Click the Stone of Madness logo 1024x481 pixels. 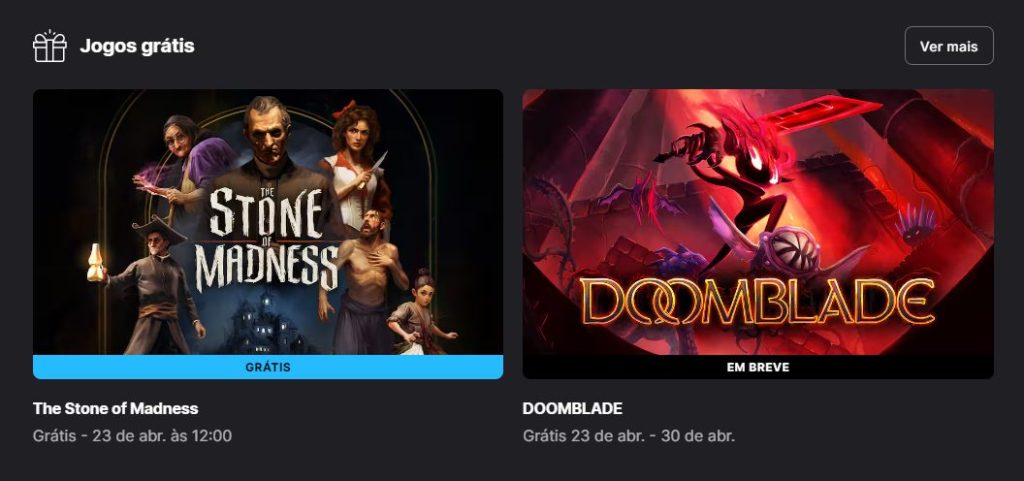[x=266, y=238]
